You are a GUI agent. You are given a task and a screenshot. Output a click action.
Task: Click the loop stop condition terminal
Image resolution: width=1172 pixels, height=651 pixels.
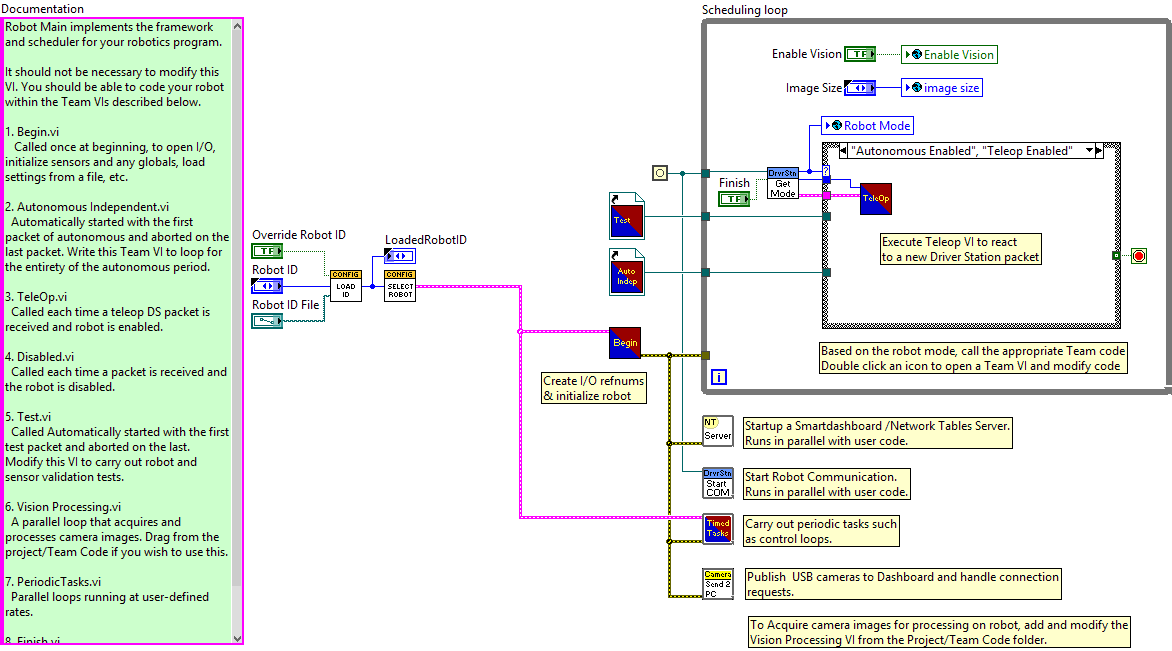(x=1139, y=256)
